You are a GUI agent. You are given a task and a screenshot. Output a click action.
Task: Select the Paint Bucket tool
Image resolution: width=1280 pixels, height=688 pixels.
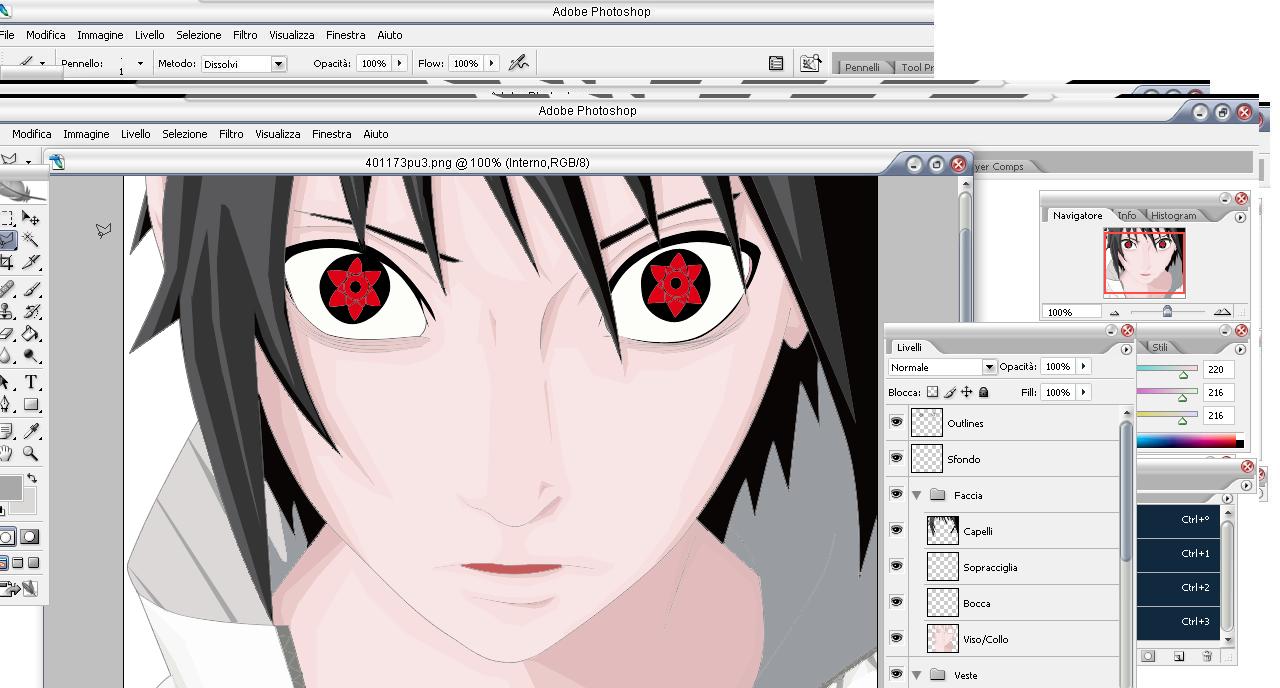pos(31,334)
